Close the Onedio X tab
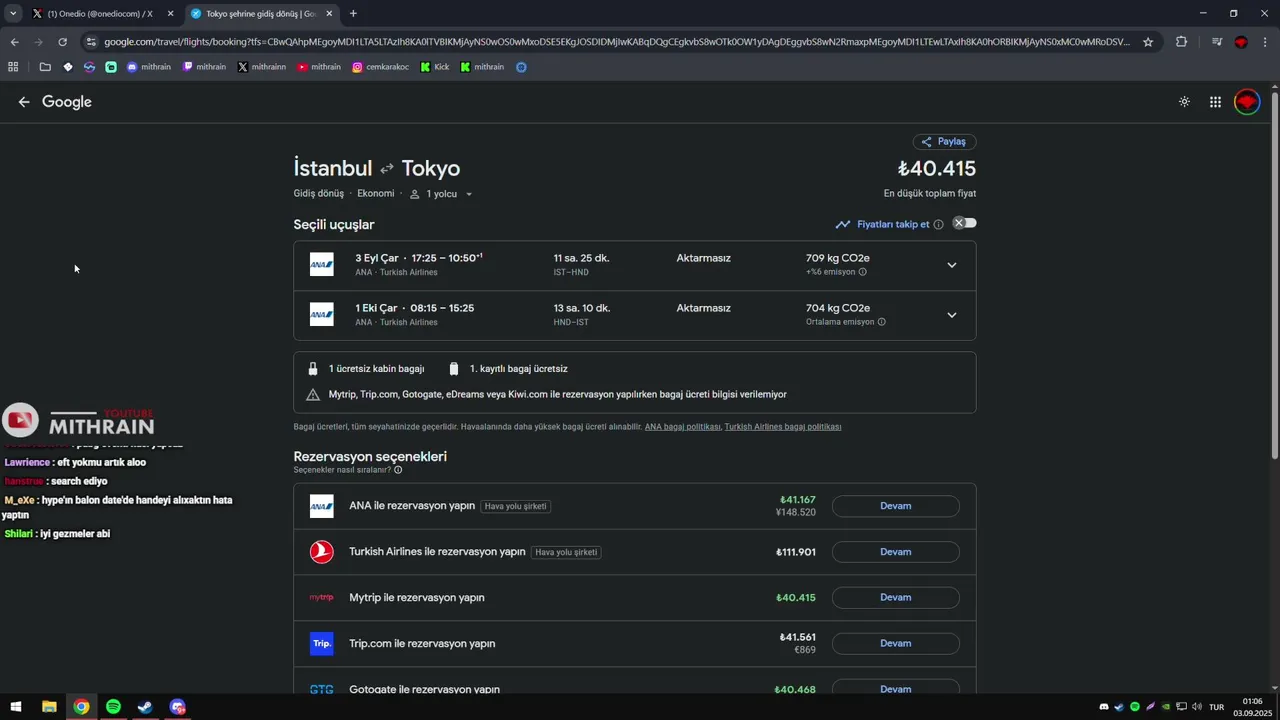The width and height of the screenshot is (1280, 720). (x=170, y=14)
